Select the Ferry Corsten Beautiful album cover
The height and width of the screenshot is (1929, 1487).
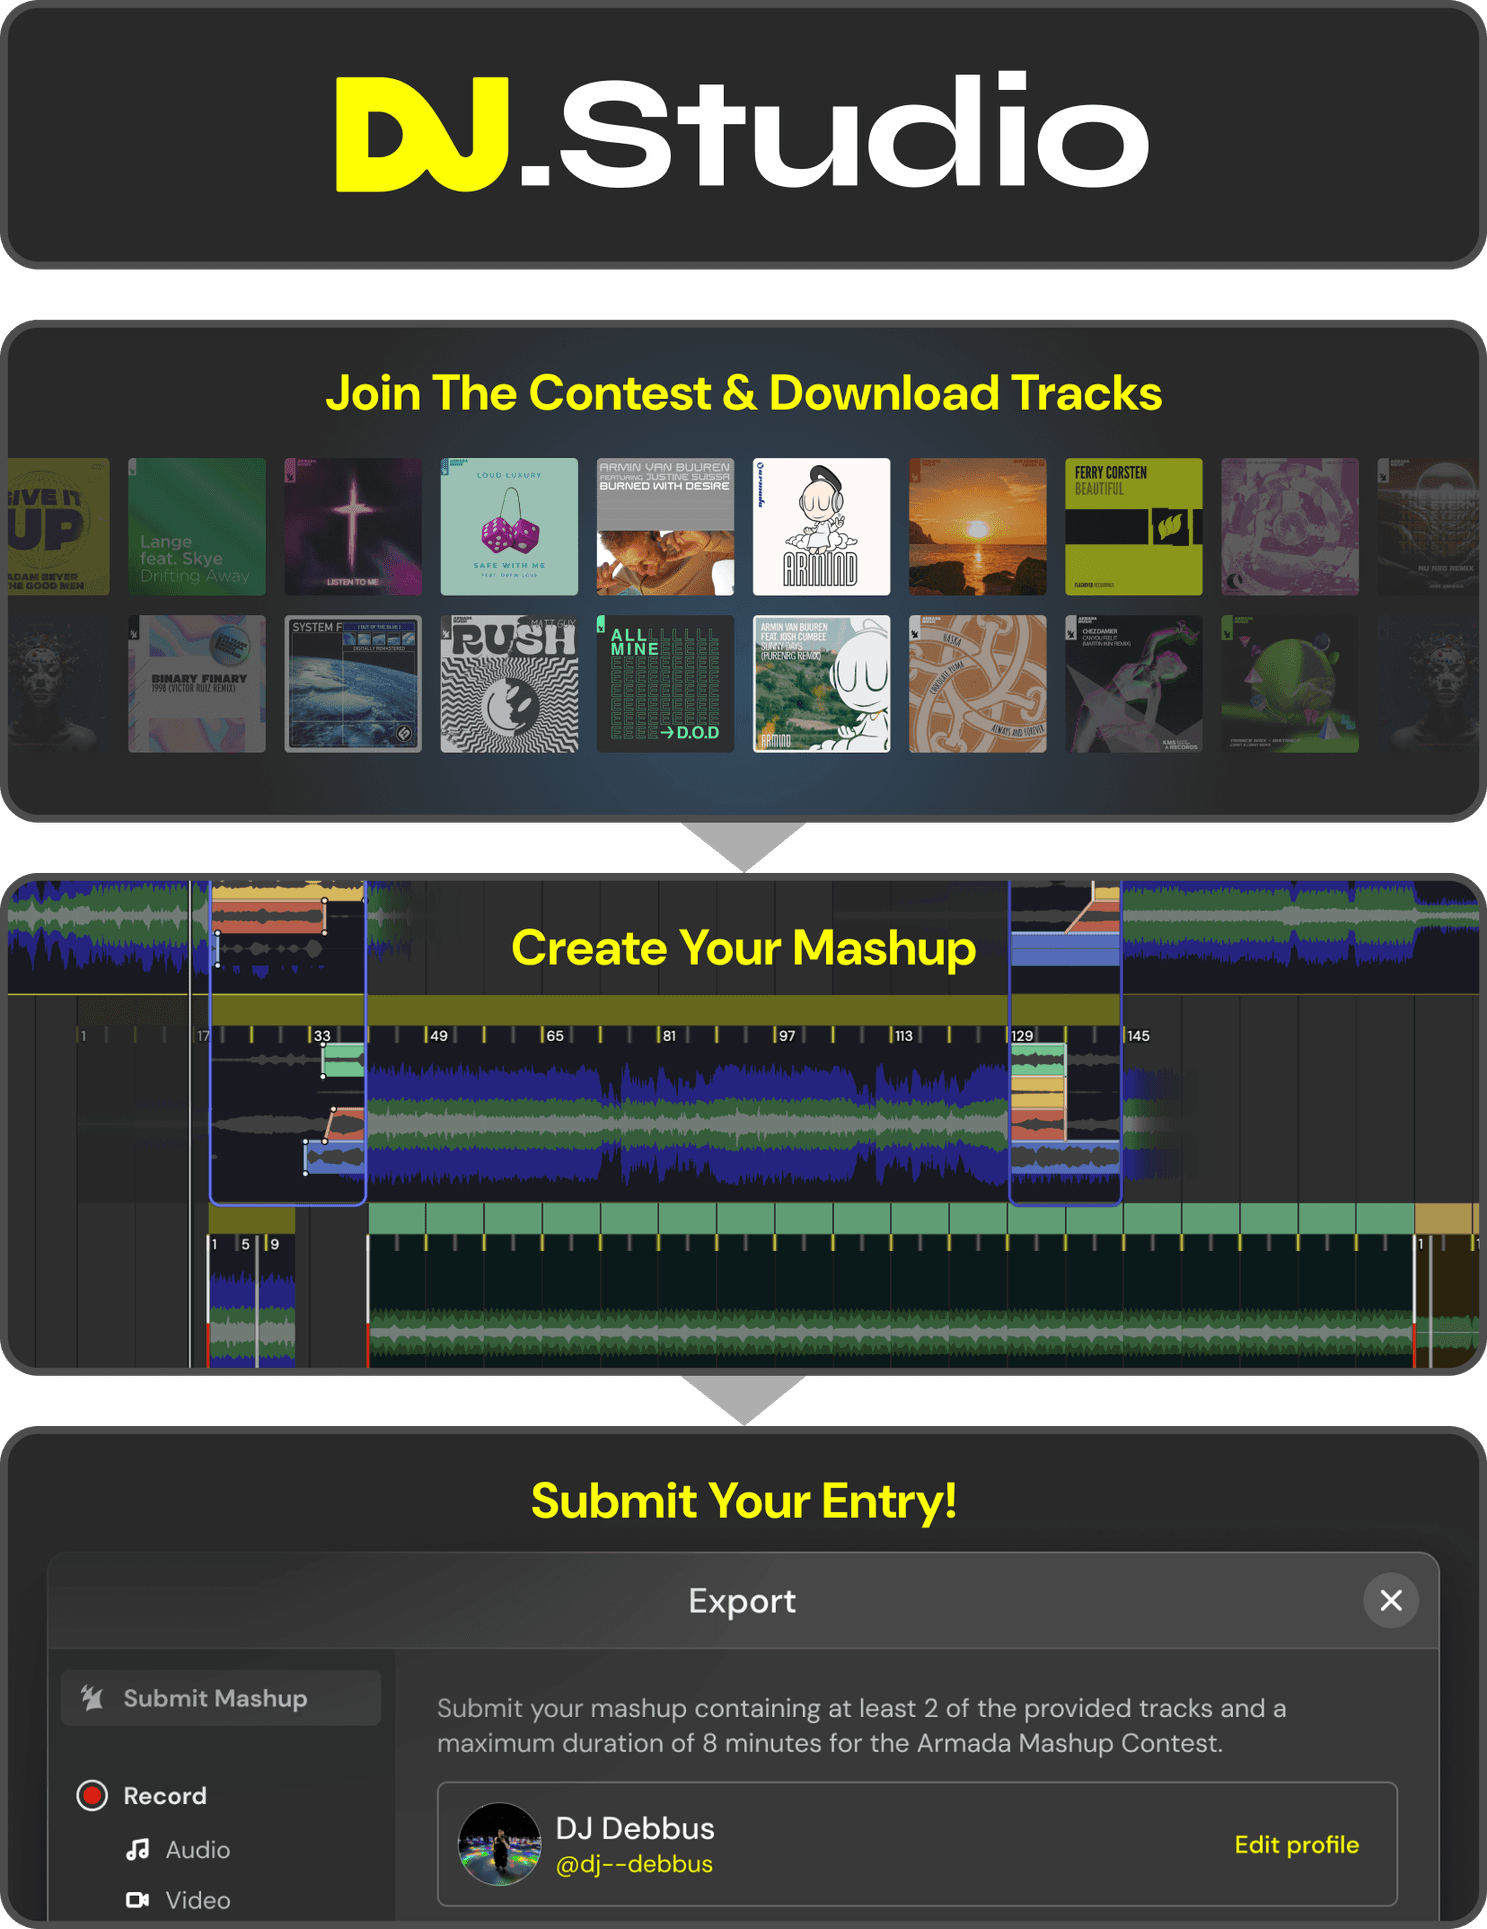(1133, 526)
